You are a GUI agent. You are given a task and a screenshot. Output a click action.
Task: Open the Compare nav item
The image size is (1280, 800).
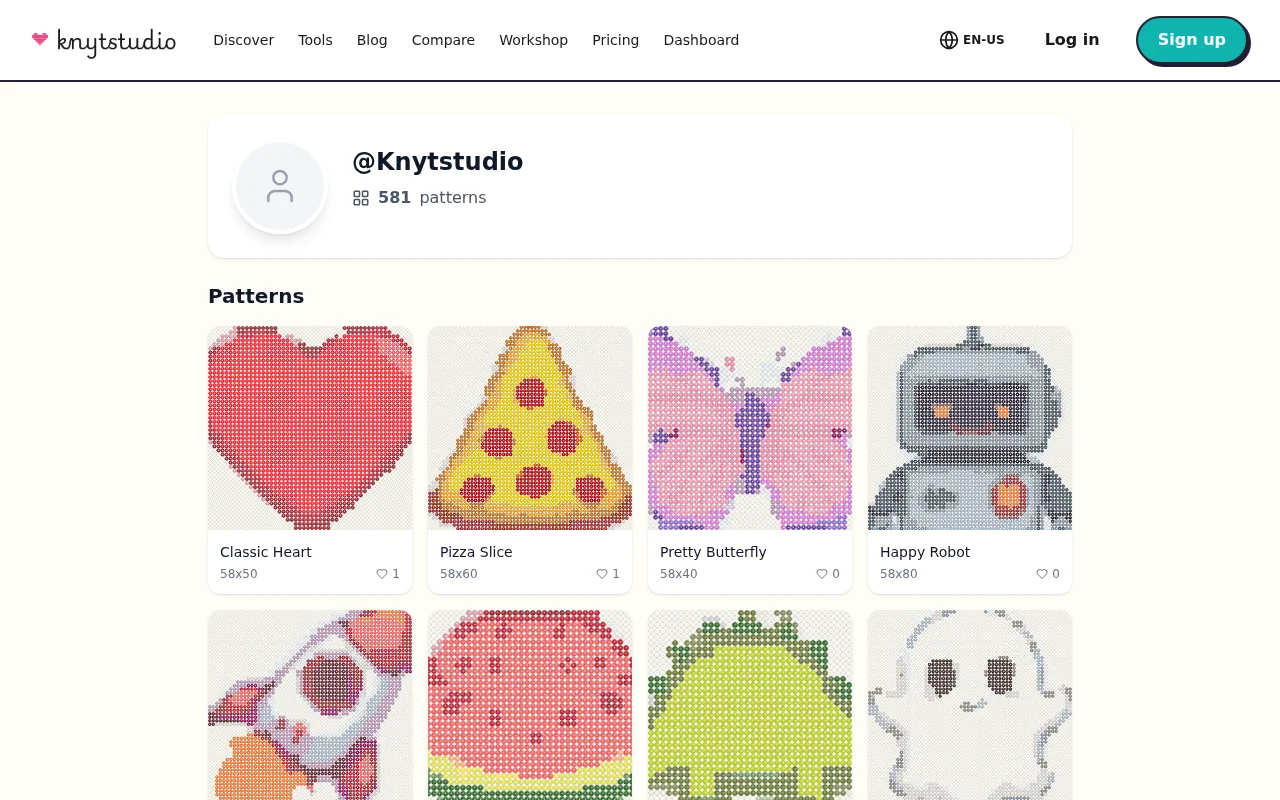[443, 40]
